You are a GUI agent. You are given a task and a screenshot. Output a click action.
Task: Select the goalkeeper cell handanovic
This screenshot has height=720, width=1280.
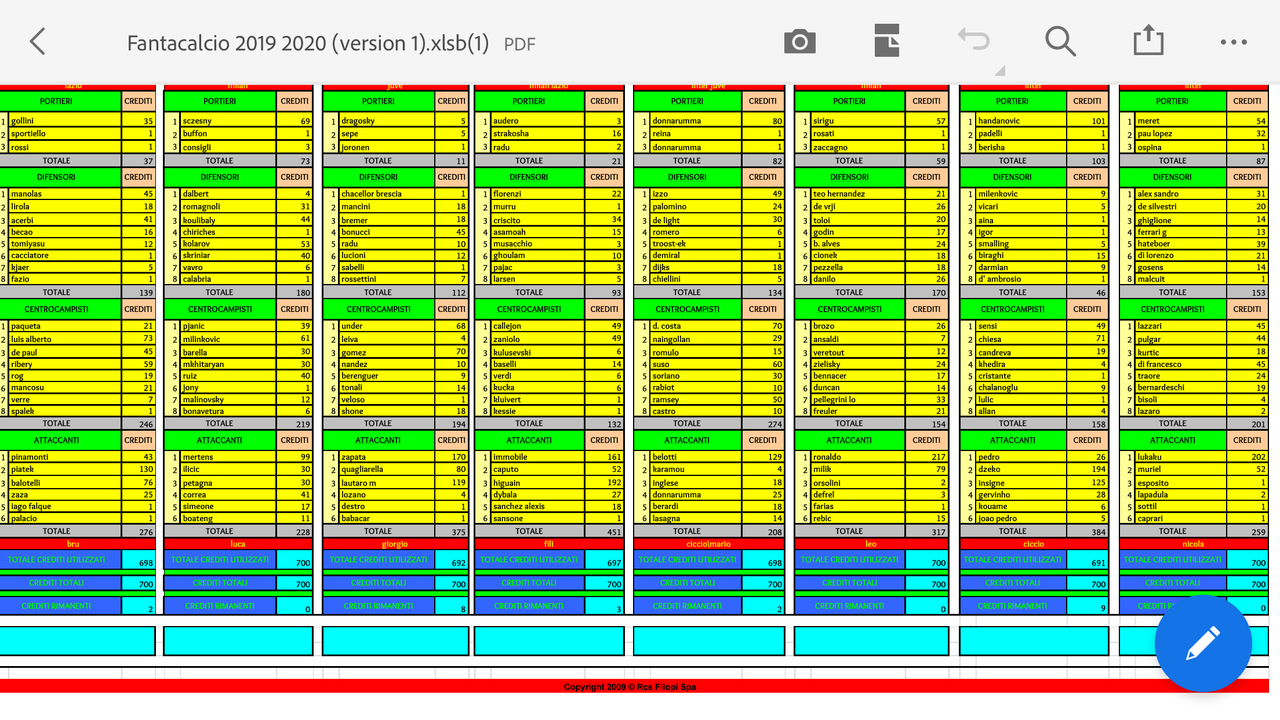[x=1023, y=121]
